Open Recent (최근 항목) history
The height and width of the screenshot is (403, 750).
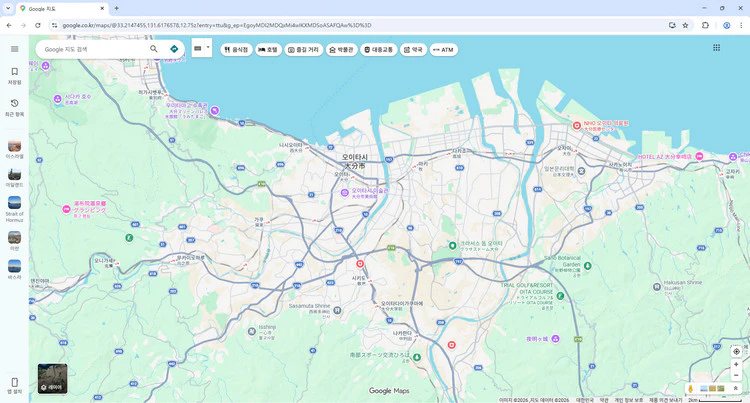14,107
